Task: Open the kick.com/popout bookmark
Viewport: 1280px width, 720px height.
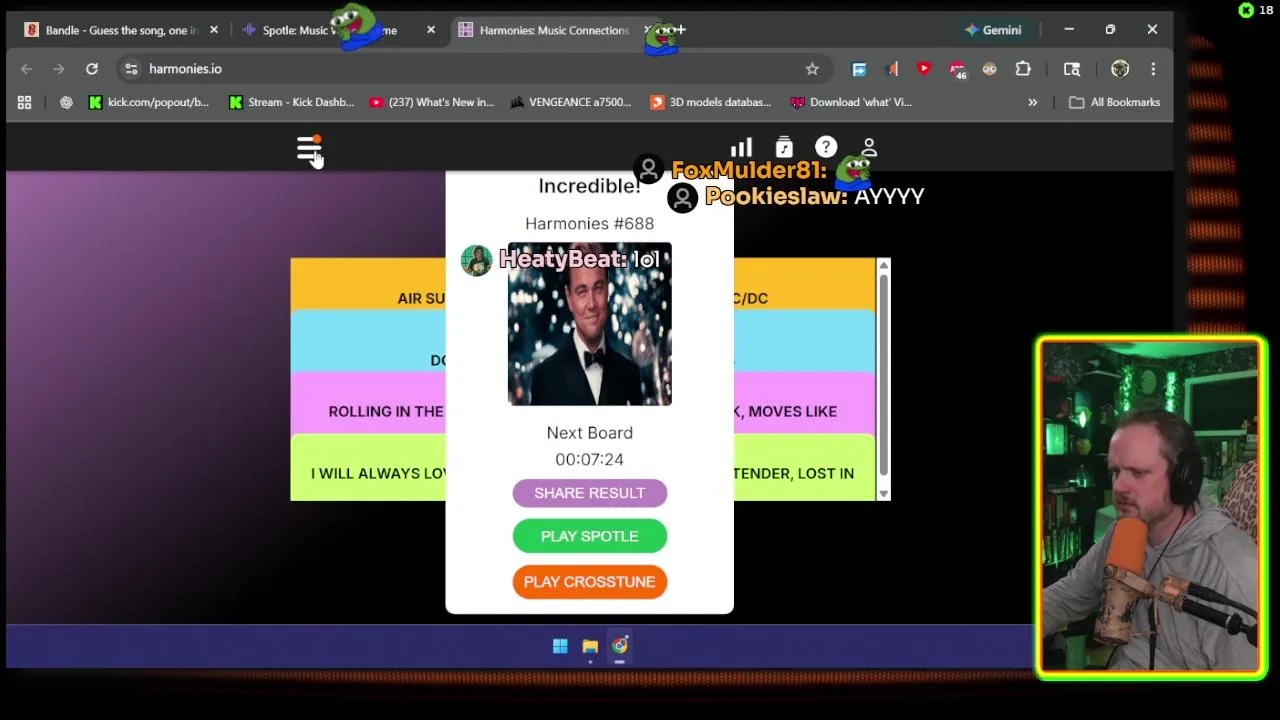Action: point(148,102)
